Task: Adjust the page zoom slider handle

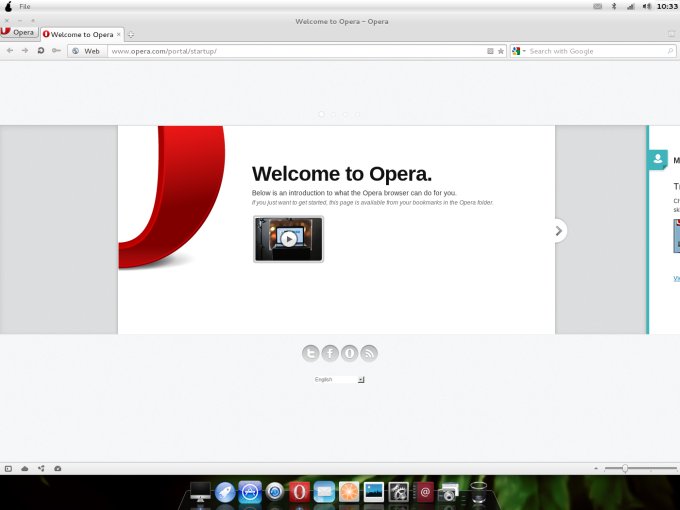Action: click(x=625, y=468)
